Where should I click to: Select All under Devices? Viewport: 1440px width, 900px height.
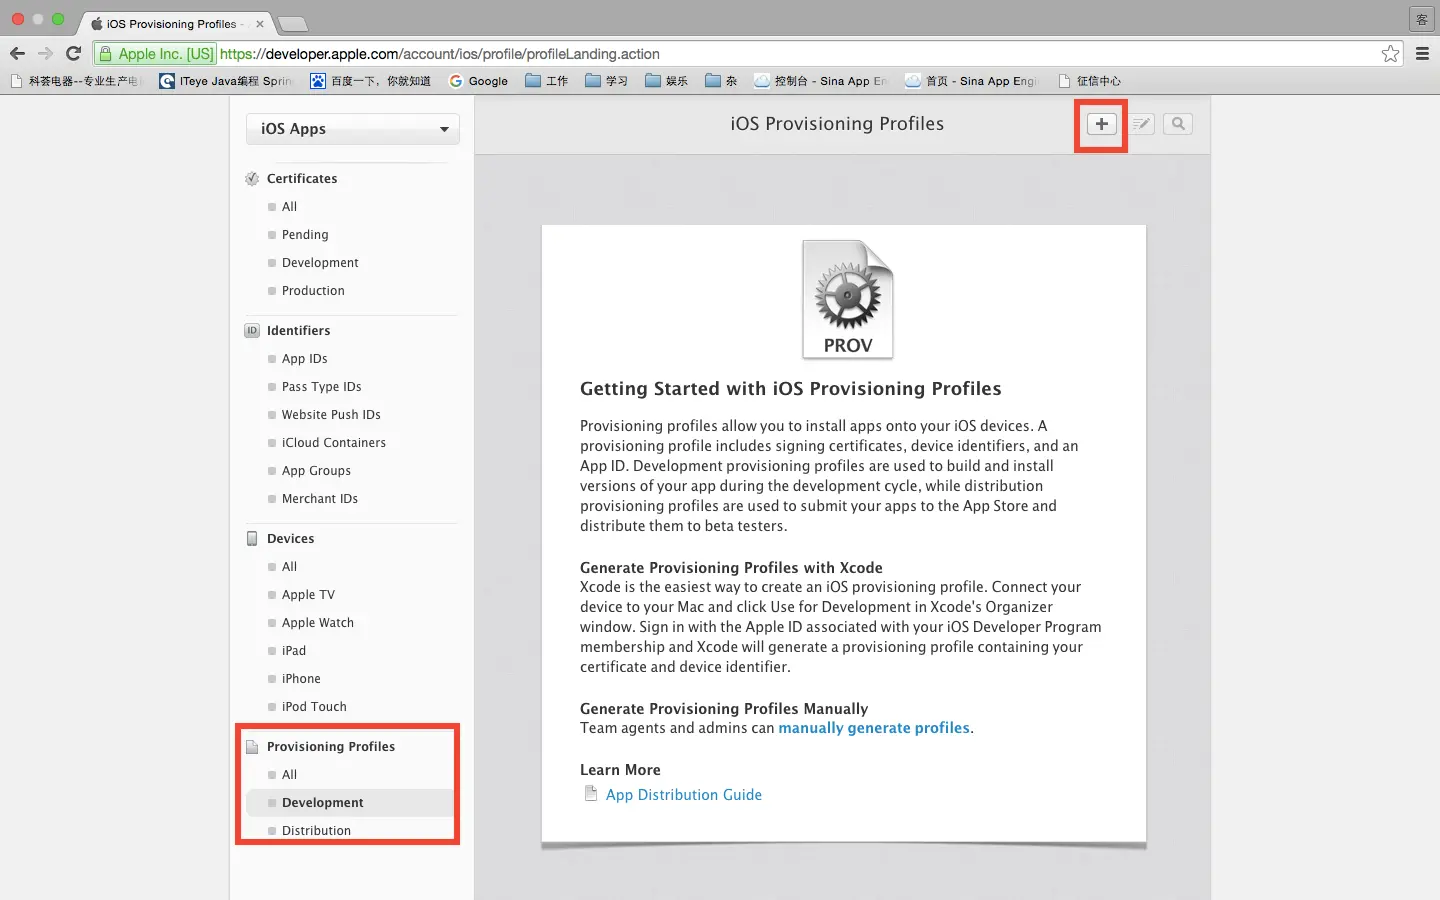click(x=289, y=567)
